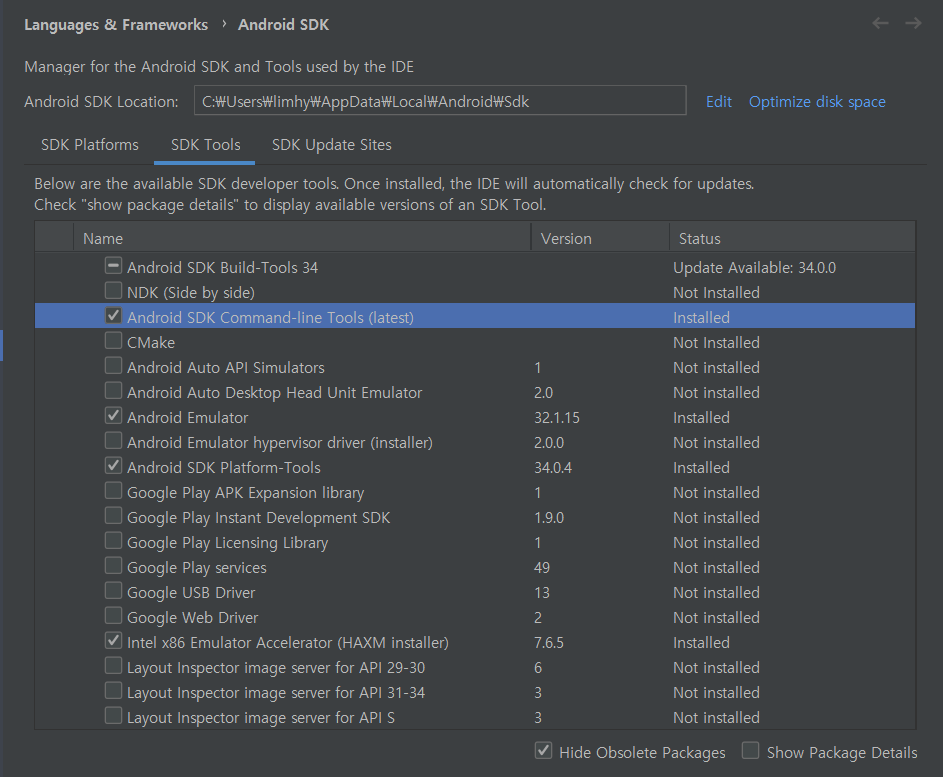Select the Google Play services row
This screenshot has height=777, width=943.
click(x=475, y=568)
